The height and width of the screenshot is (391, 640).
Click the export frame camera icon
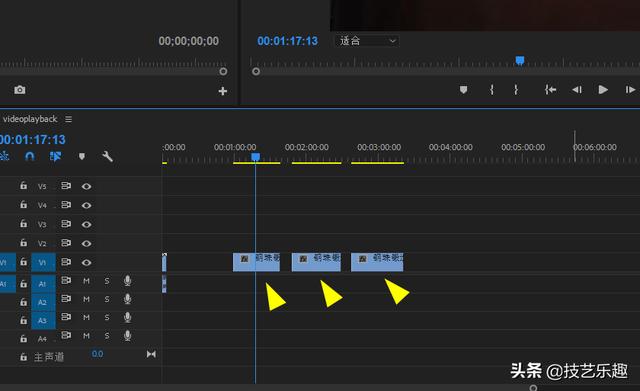coord(20,90)
